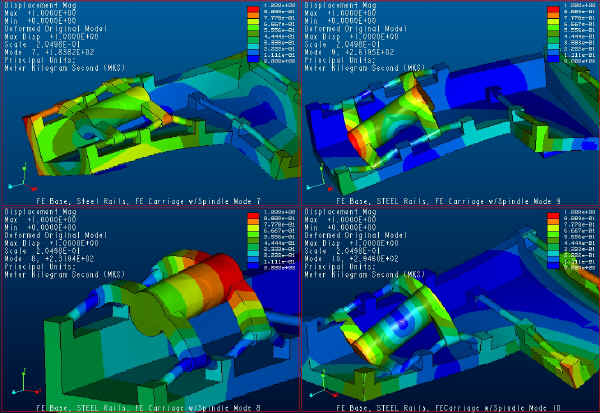Click the coordinate axis triad in the Mode 9 view

pos(319,178)
